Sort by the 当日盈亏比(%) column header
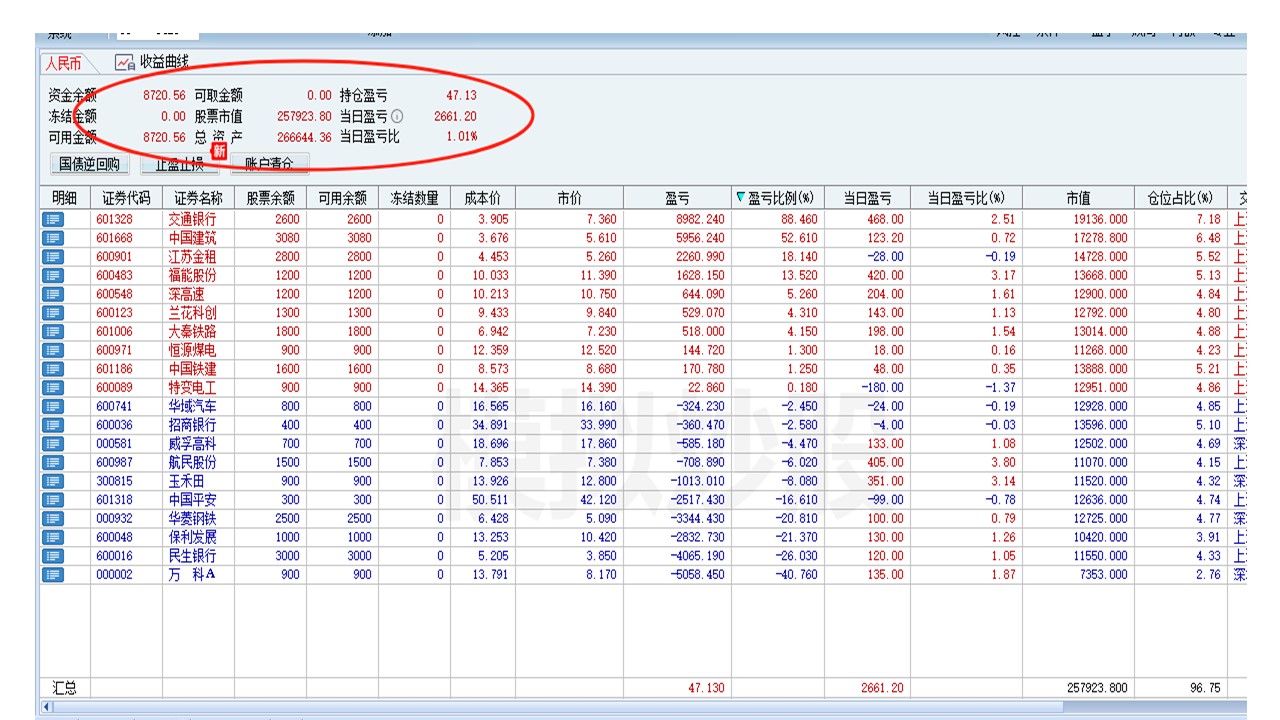Screen dimensions: 1280x720 [x=966, y=198]
